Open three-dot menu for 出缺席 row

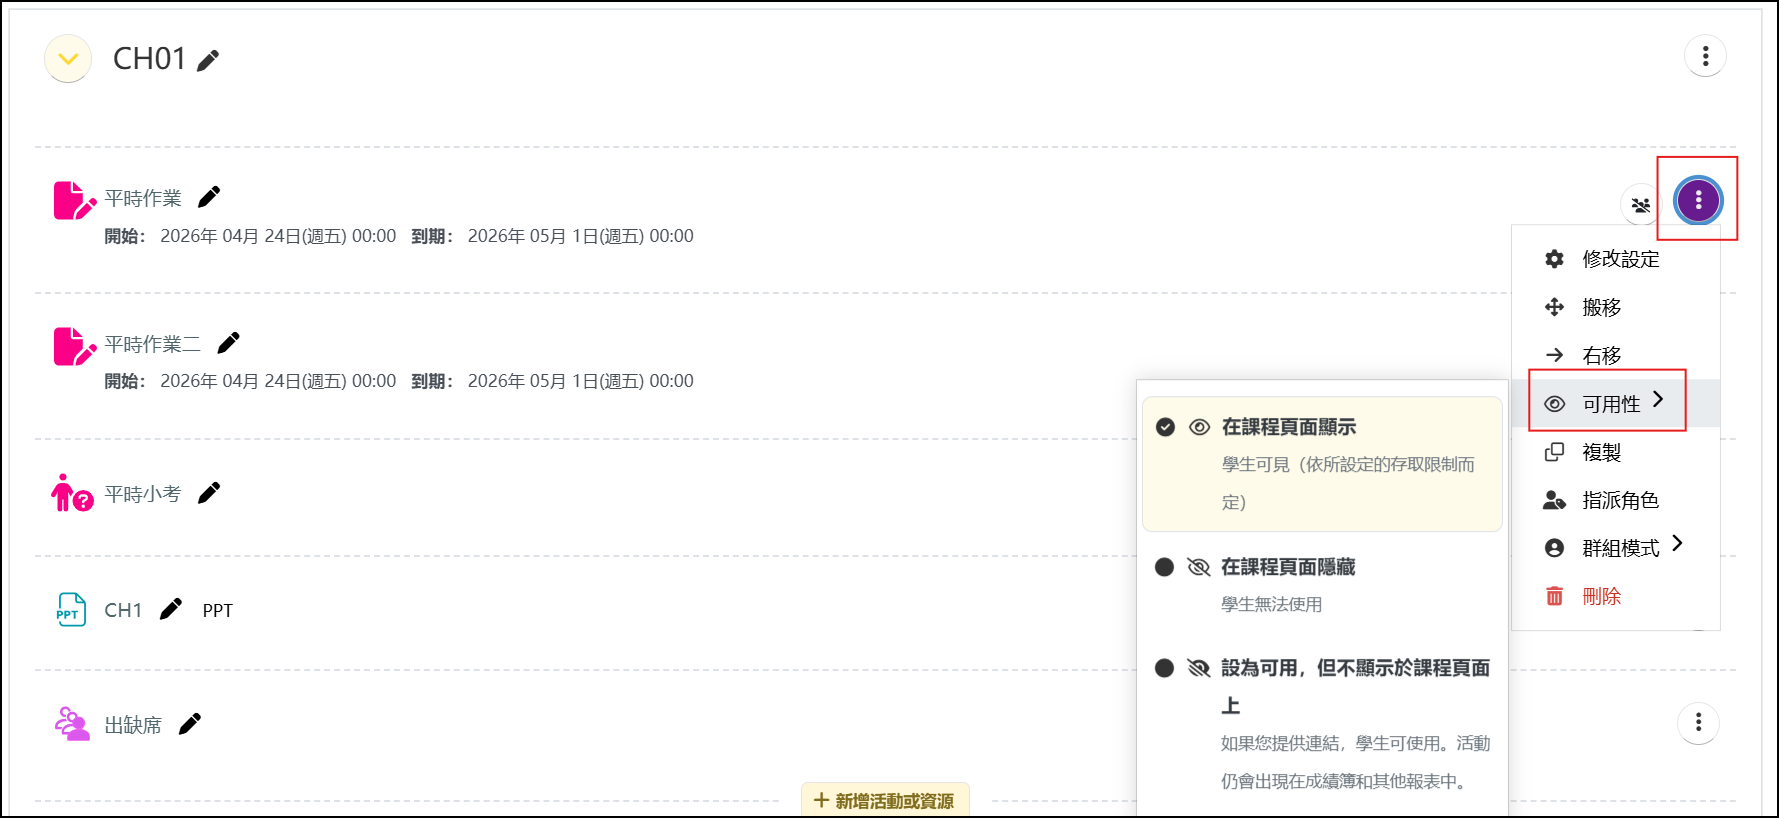[x=1698, y=723]
